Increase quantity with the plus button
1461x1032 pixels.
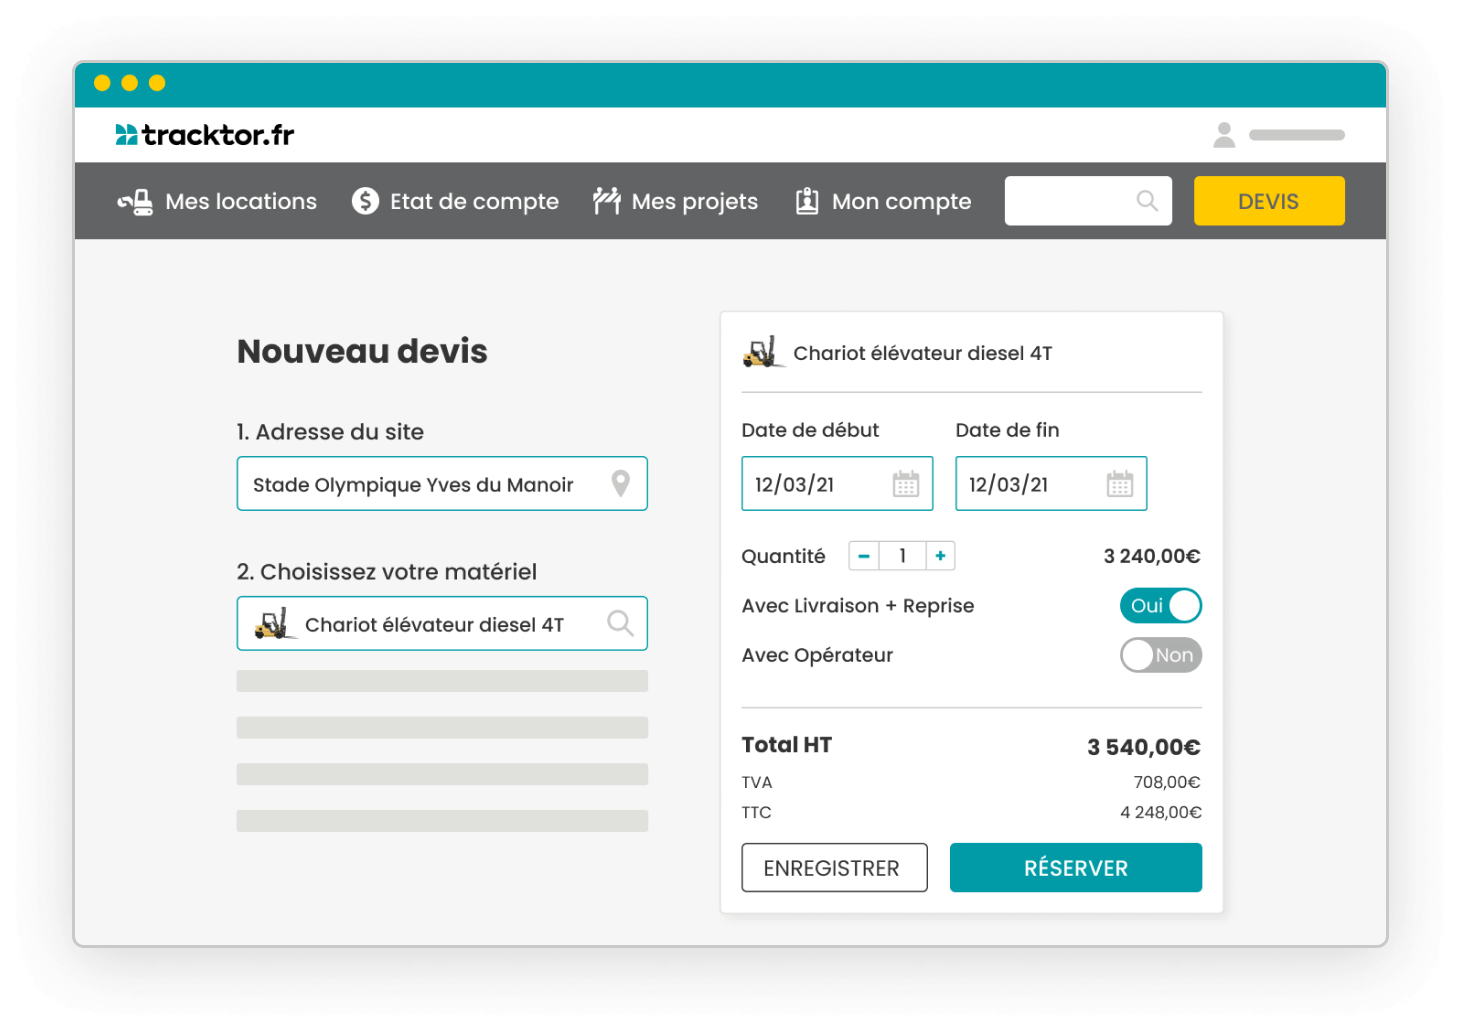point(940,556)
